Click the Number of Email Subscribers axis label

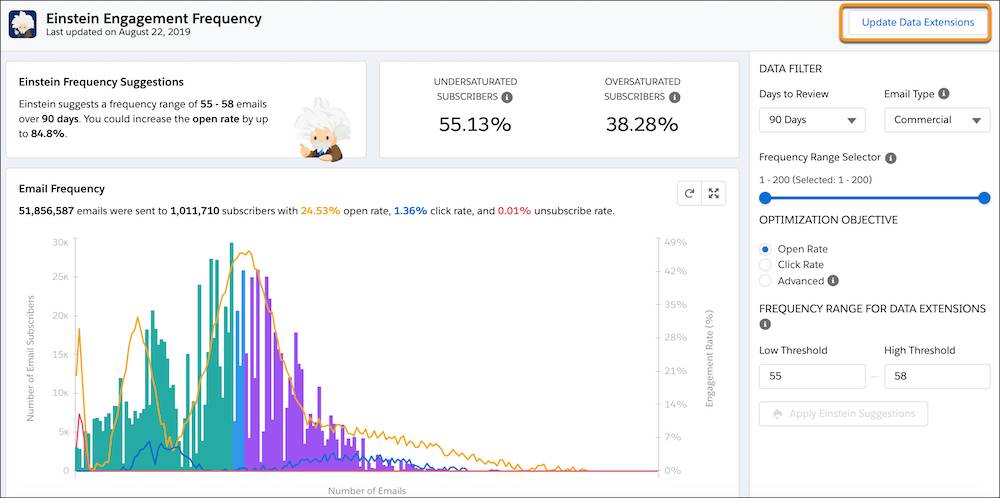30,358
